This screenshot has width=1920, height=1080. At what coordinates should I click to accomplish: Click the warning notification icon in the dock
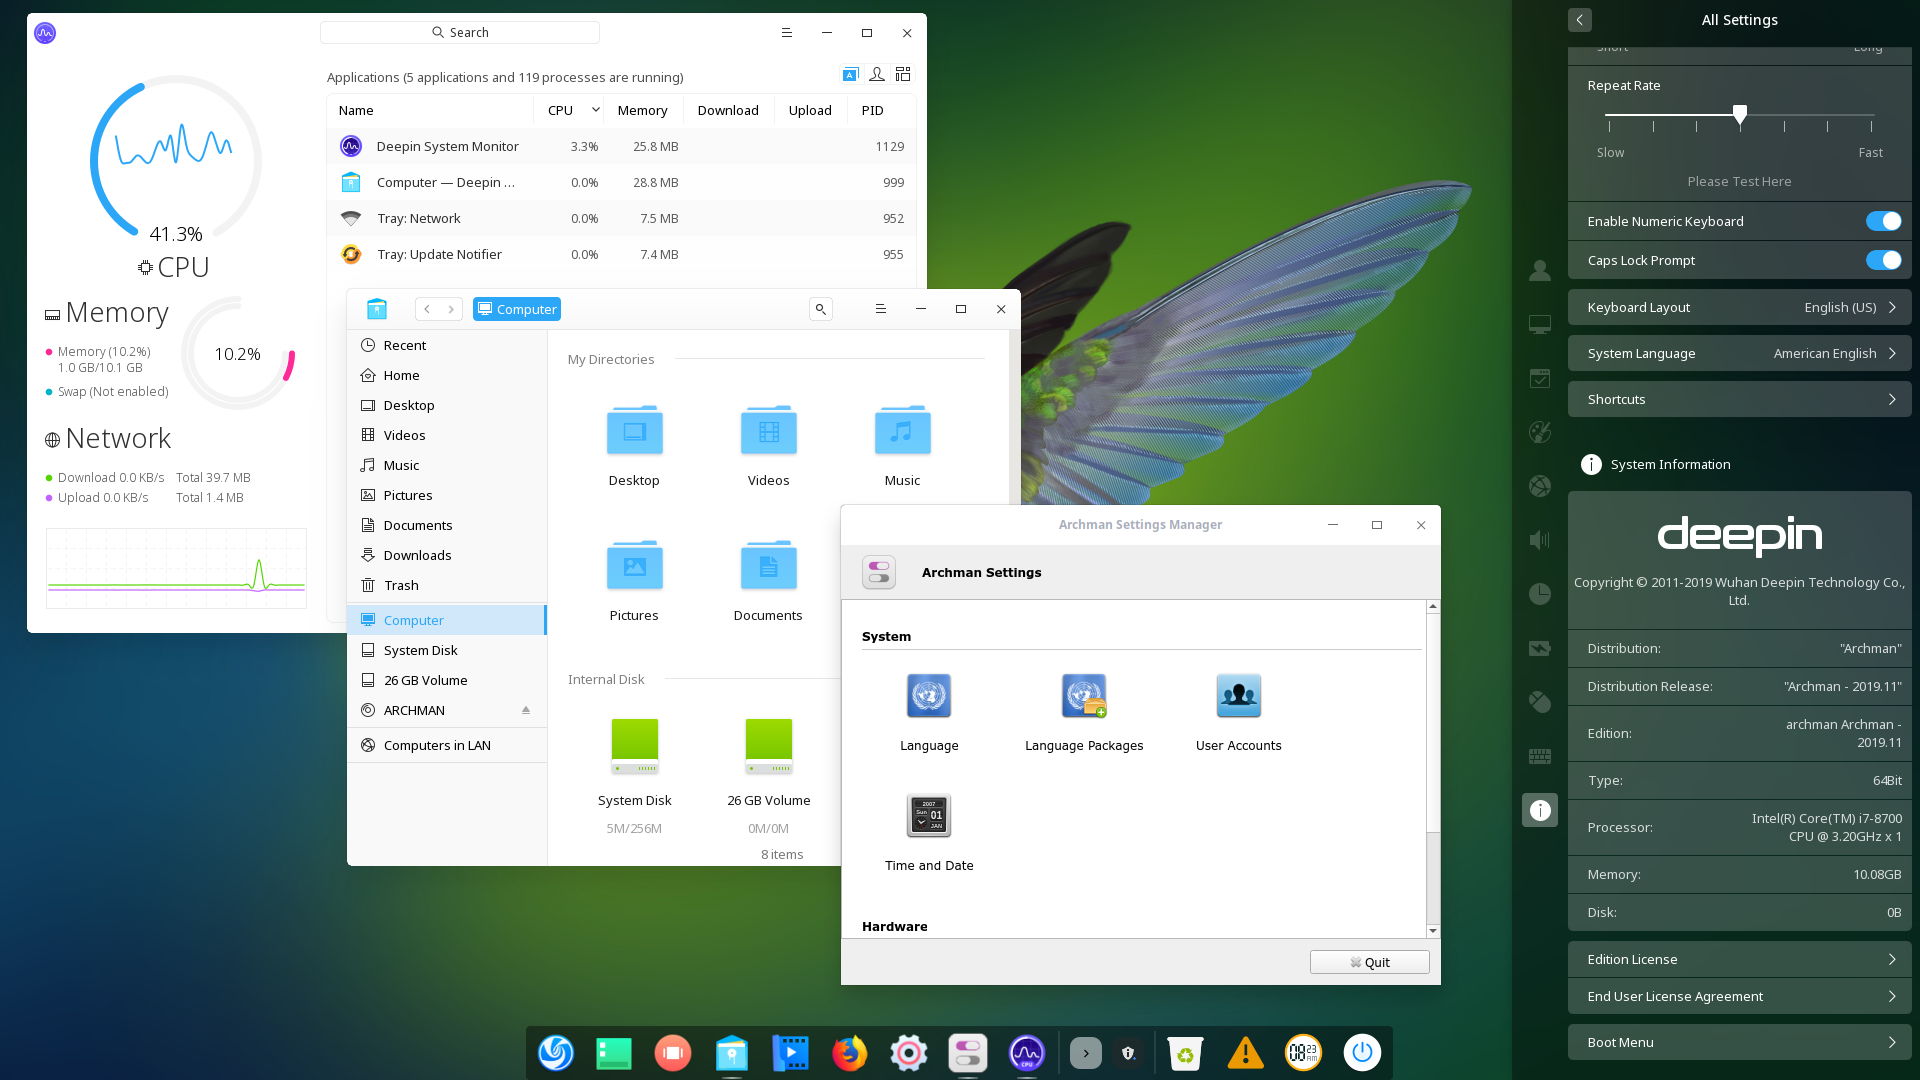(x=1245, y=1052)
